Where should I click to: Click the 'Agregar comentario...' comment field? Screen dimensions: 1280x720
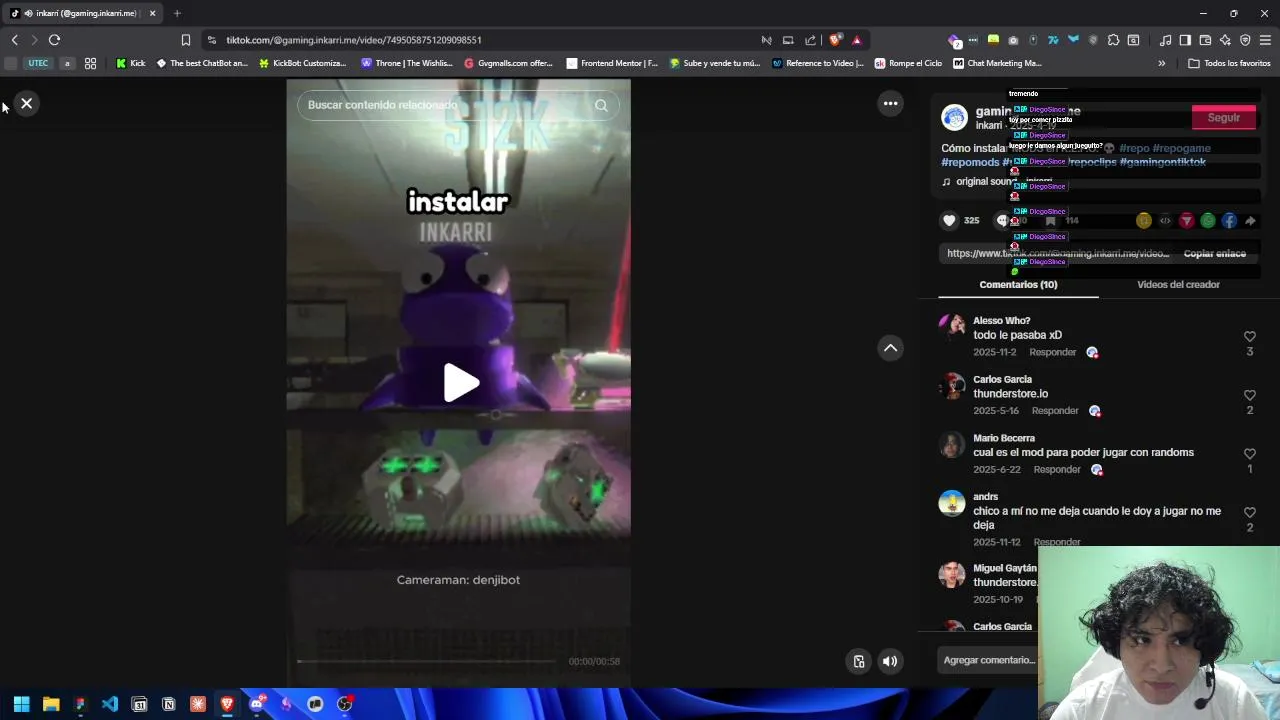(989, 660)
